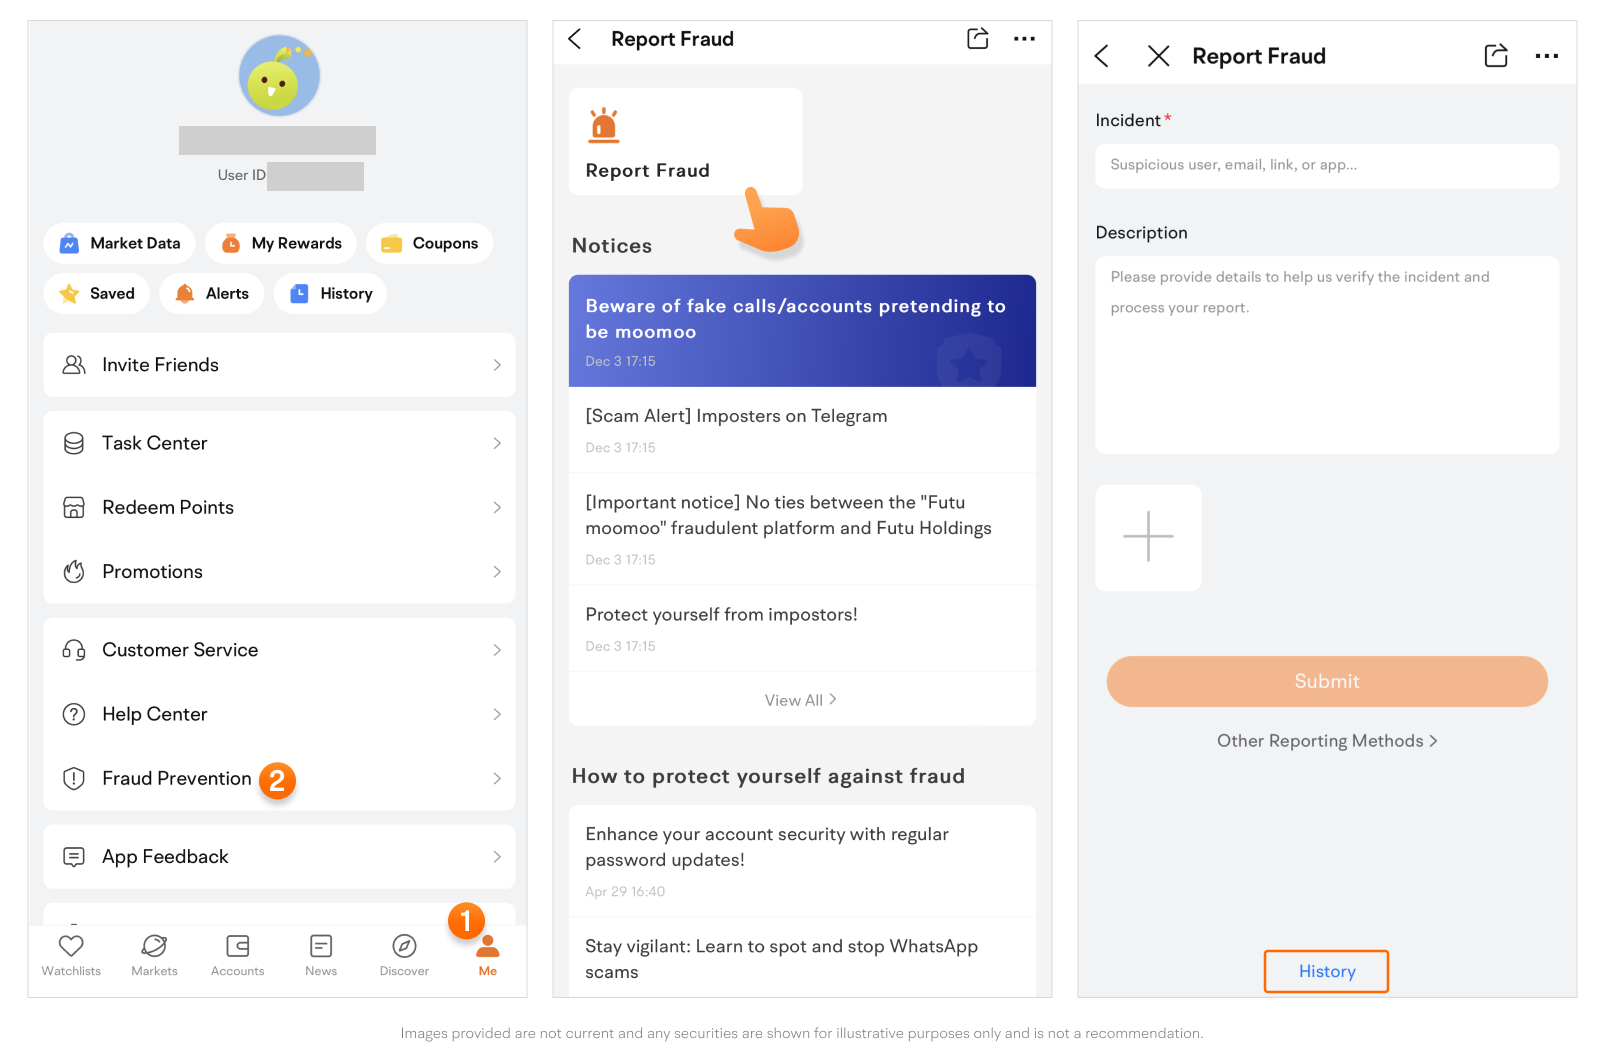
Task: Expand View All notices
Action: point(801,700)
